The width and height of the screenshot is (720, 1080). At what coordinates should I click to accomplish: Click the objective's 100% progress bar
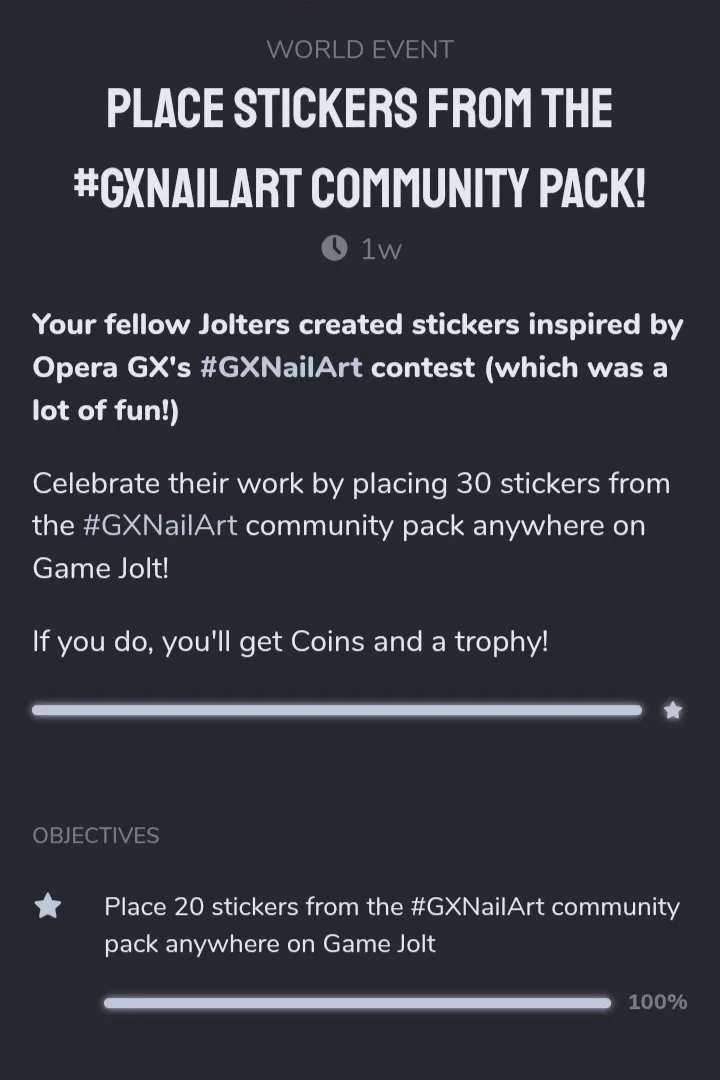click(x=357, y=1002)
